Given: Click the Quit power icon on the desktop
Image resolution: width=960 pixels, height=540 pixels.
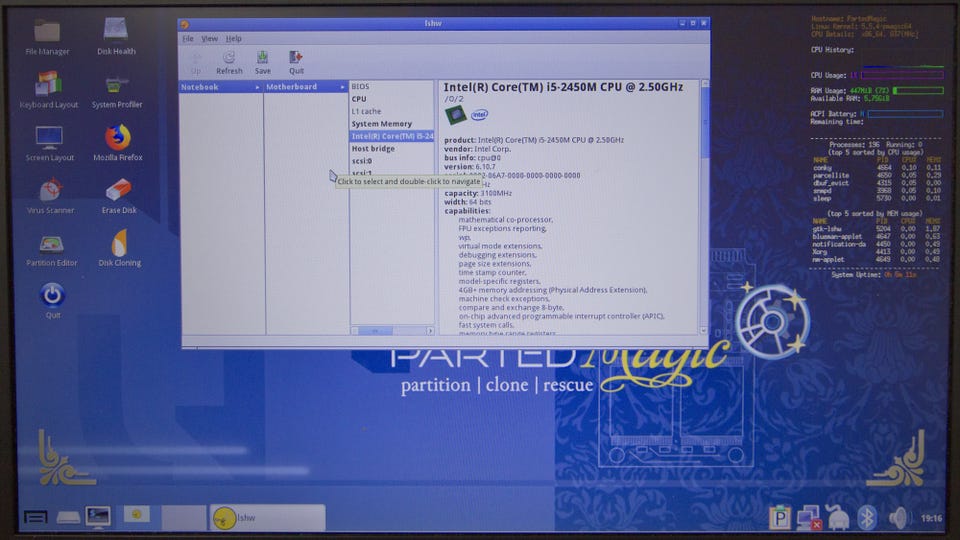Looking at the screenshot, I should pyautogui.click(x=53, y=301).
